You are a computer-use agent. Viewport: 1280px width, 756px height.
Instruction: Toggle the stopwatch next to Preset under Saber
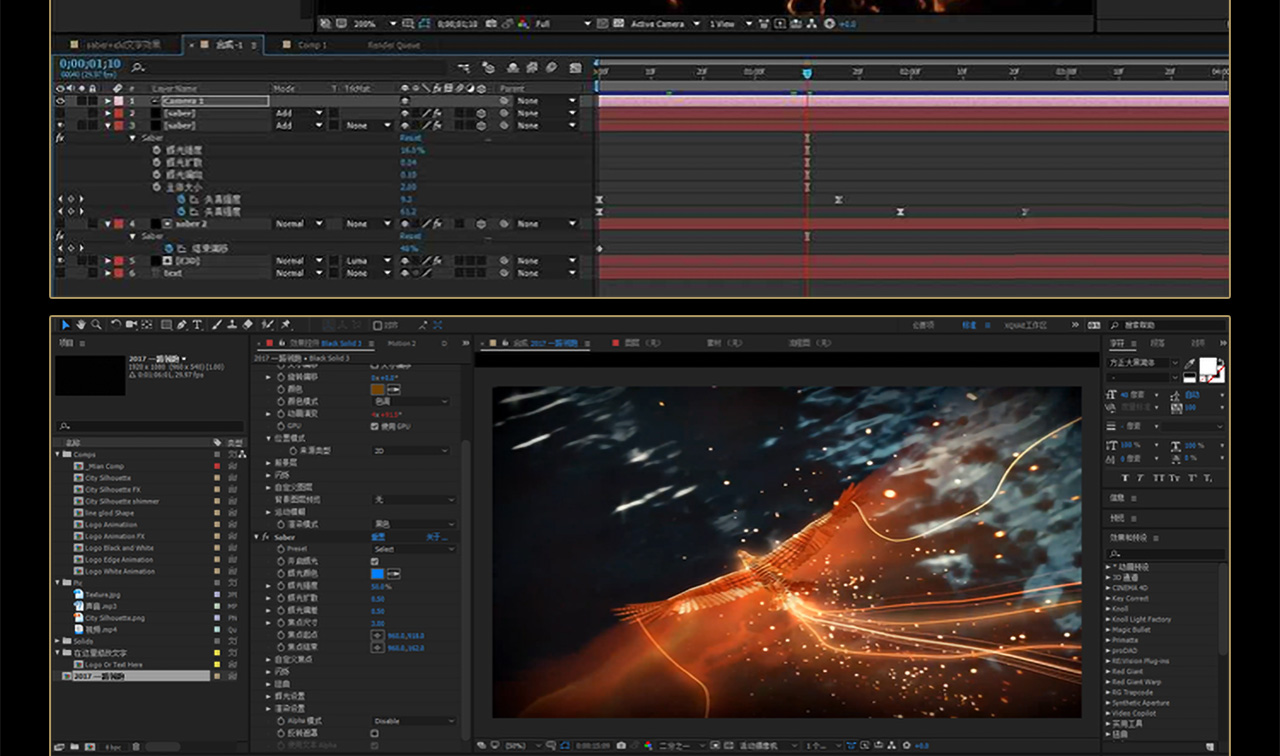pos(280,549)
